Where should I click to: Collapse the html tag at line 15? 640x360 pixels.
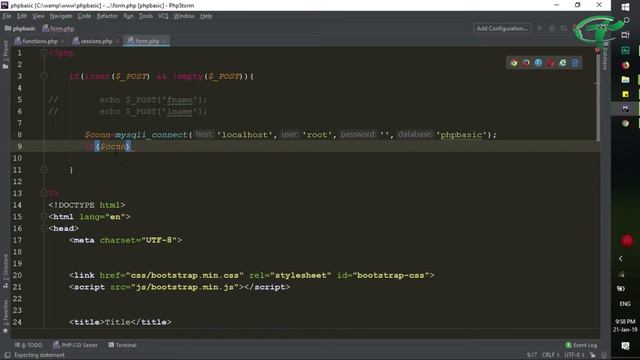coord(44,217)
